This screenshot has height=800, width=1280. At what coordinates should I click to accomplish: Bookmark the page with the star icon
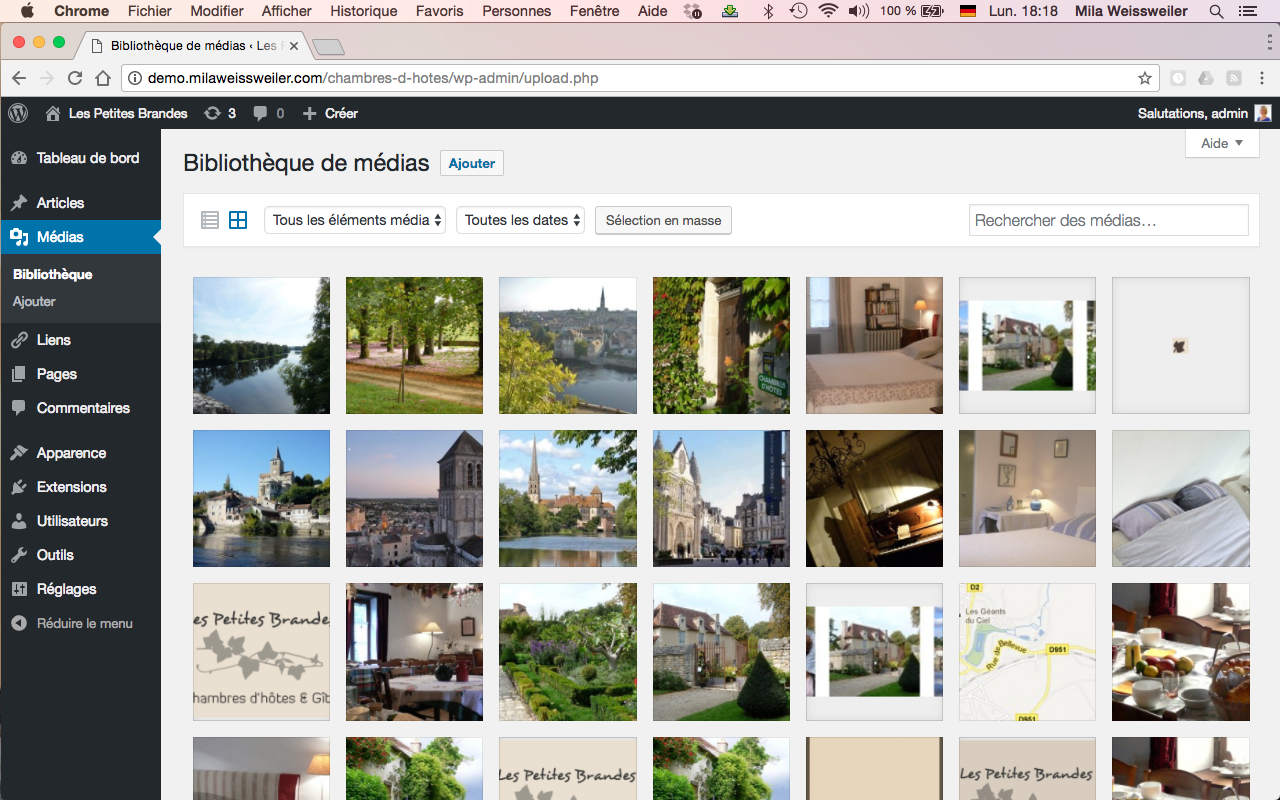tap(1145, 78)
